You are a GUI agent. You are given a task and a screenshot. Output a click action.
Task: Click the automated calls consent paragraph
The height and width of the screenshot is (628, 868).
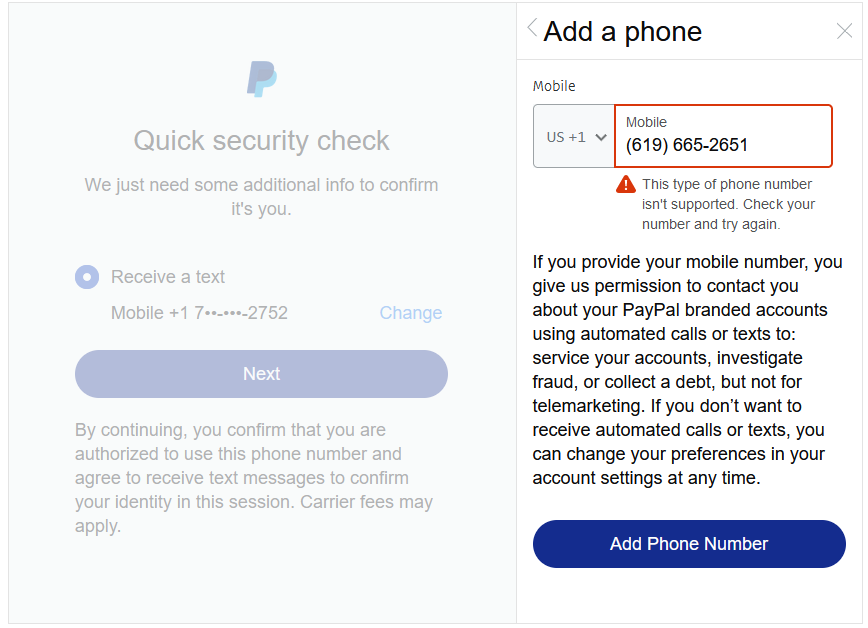coord(688,370)
